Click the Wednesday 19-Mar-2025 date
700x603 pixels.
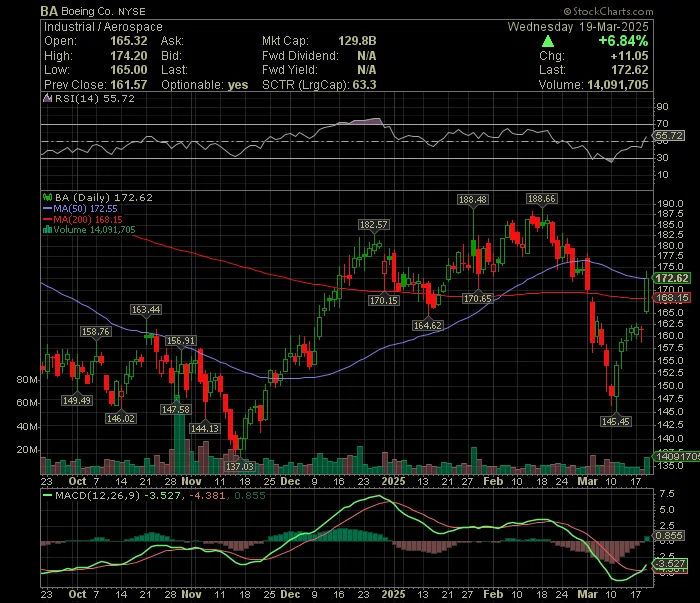coord(578,27)
